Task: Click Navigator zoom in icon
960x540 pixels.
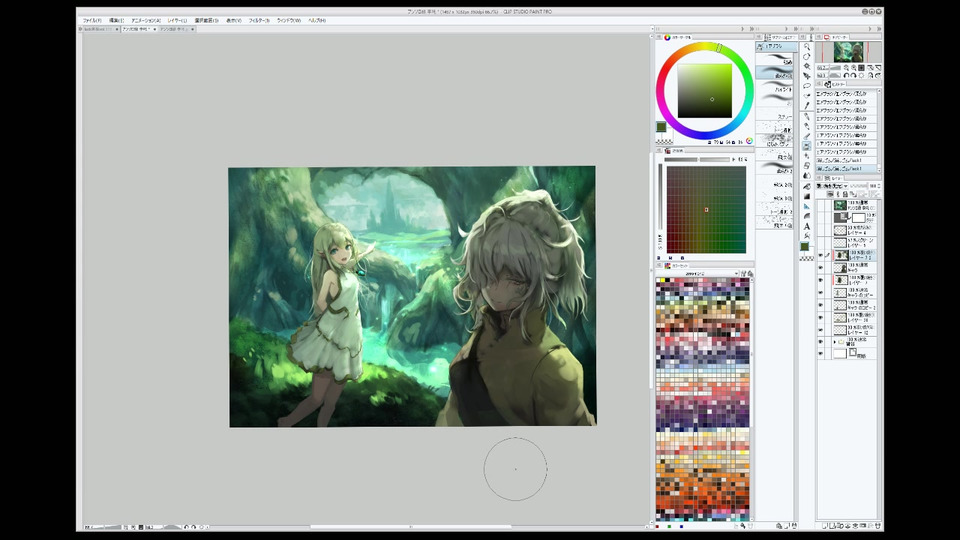Action: pos(854,68)
